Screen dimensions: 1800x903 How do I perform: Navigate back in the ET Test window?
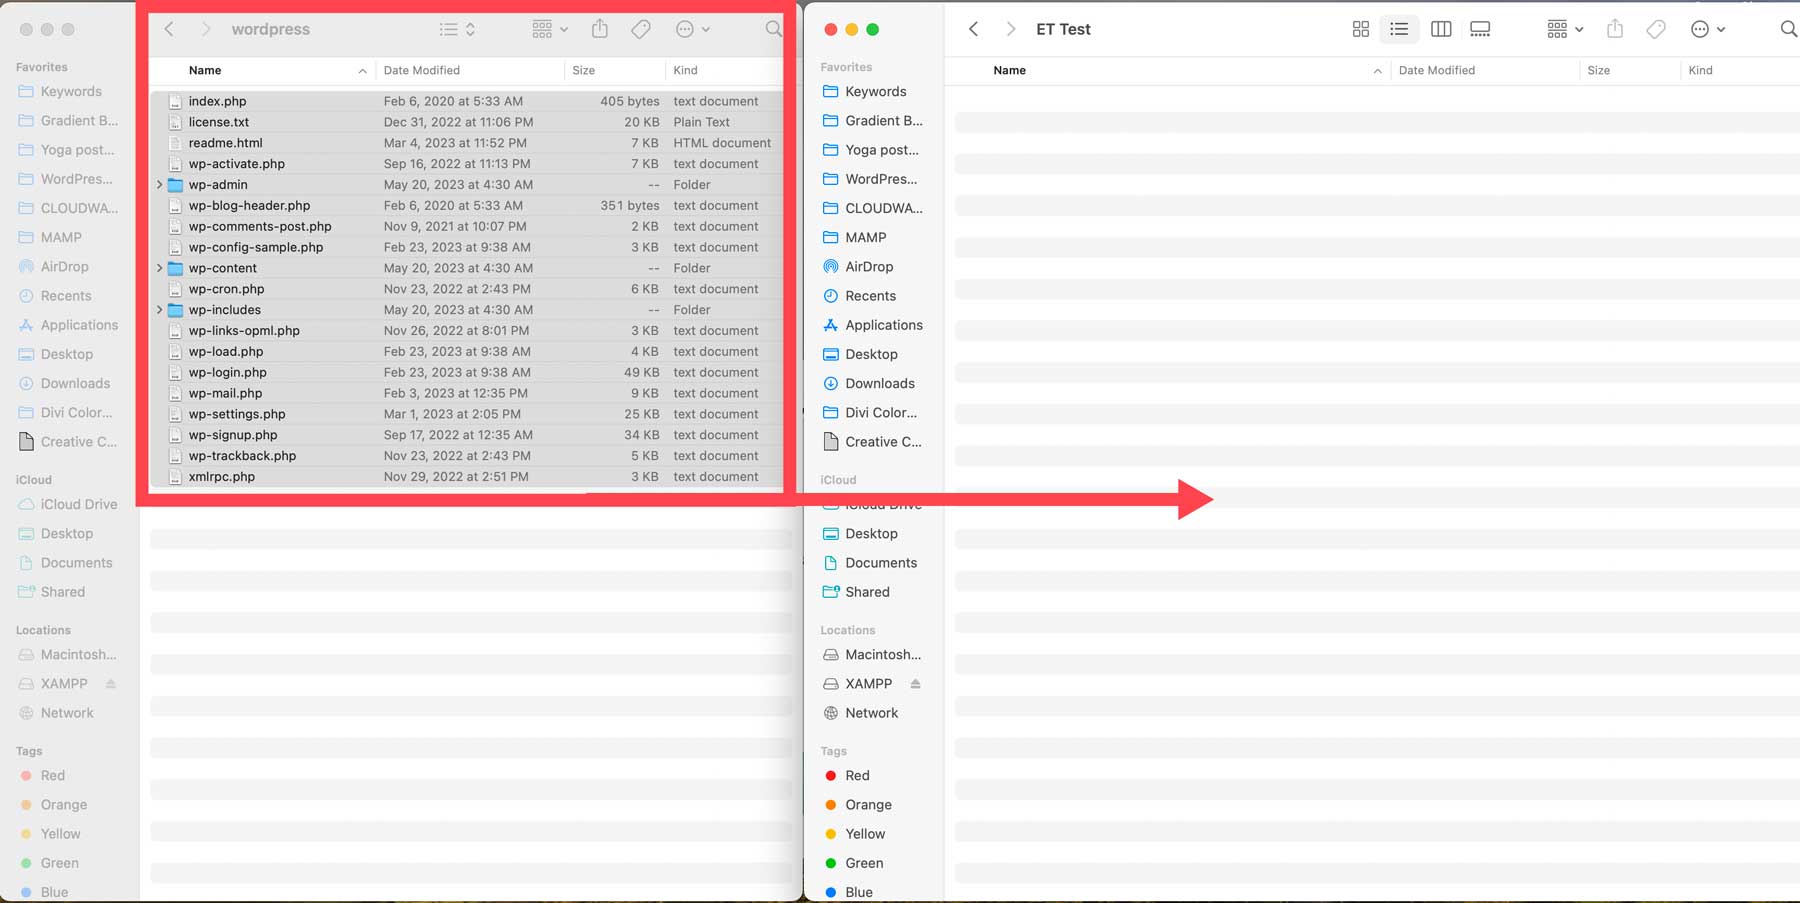click(973, 29)
